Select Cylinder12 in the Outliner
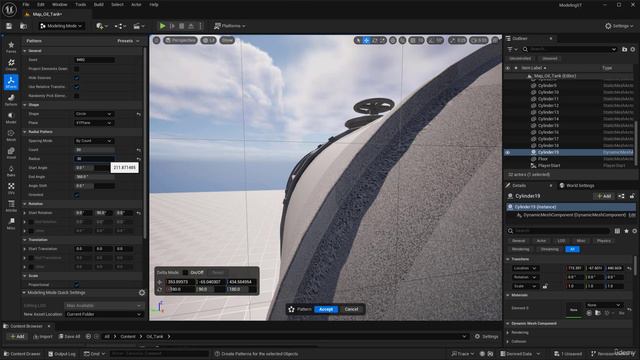 point(548,105)
